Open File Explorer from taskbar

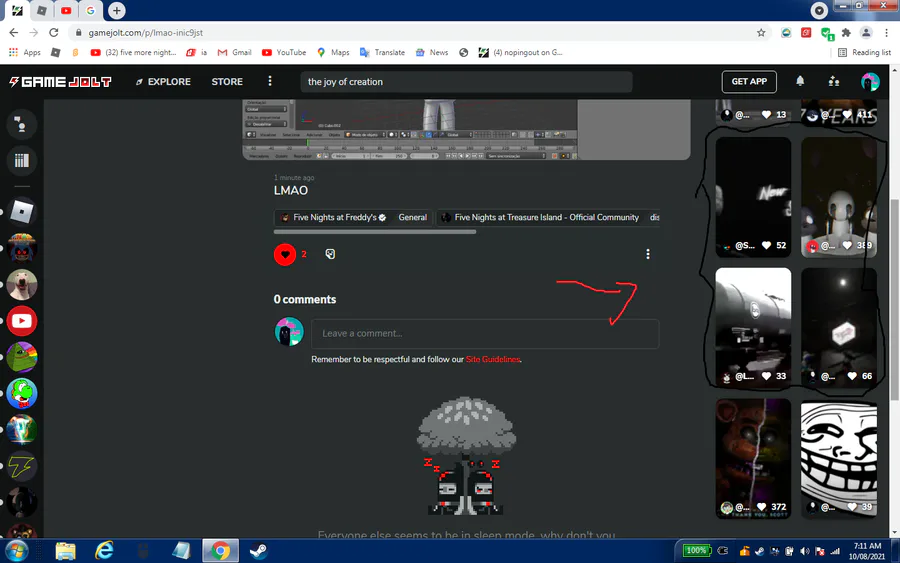point(65,551)
